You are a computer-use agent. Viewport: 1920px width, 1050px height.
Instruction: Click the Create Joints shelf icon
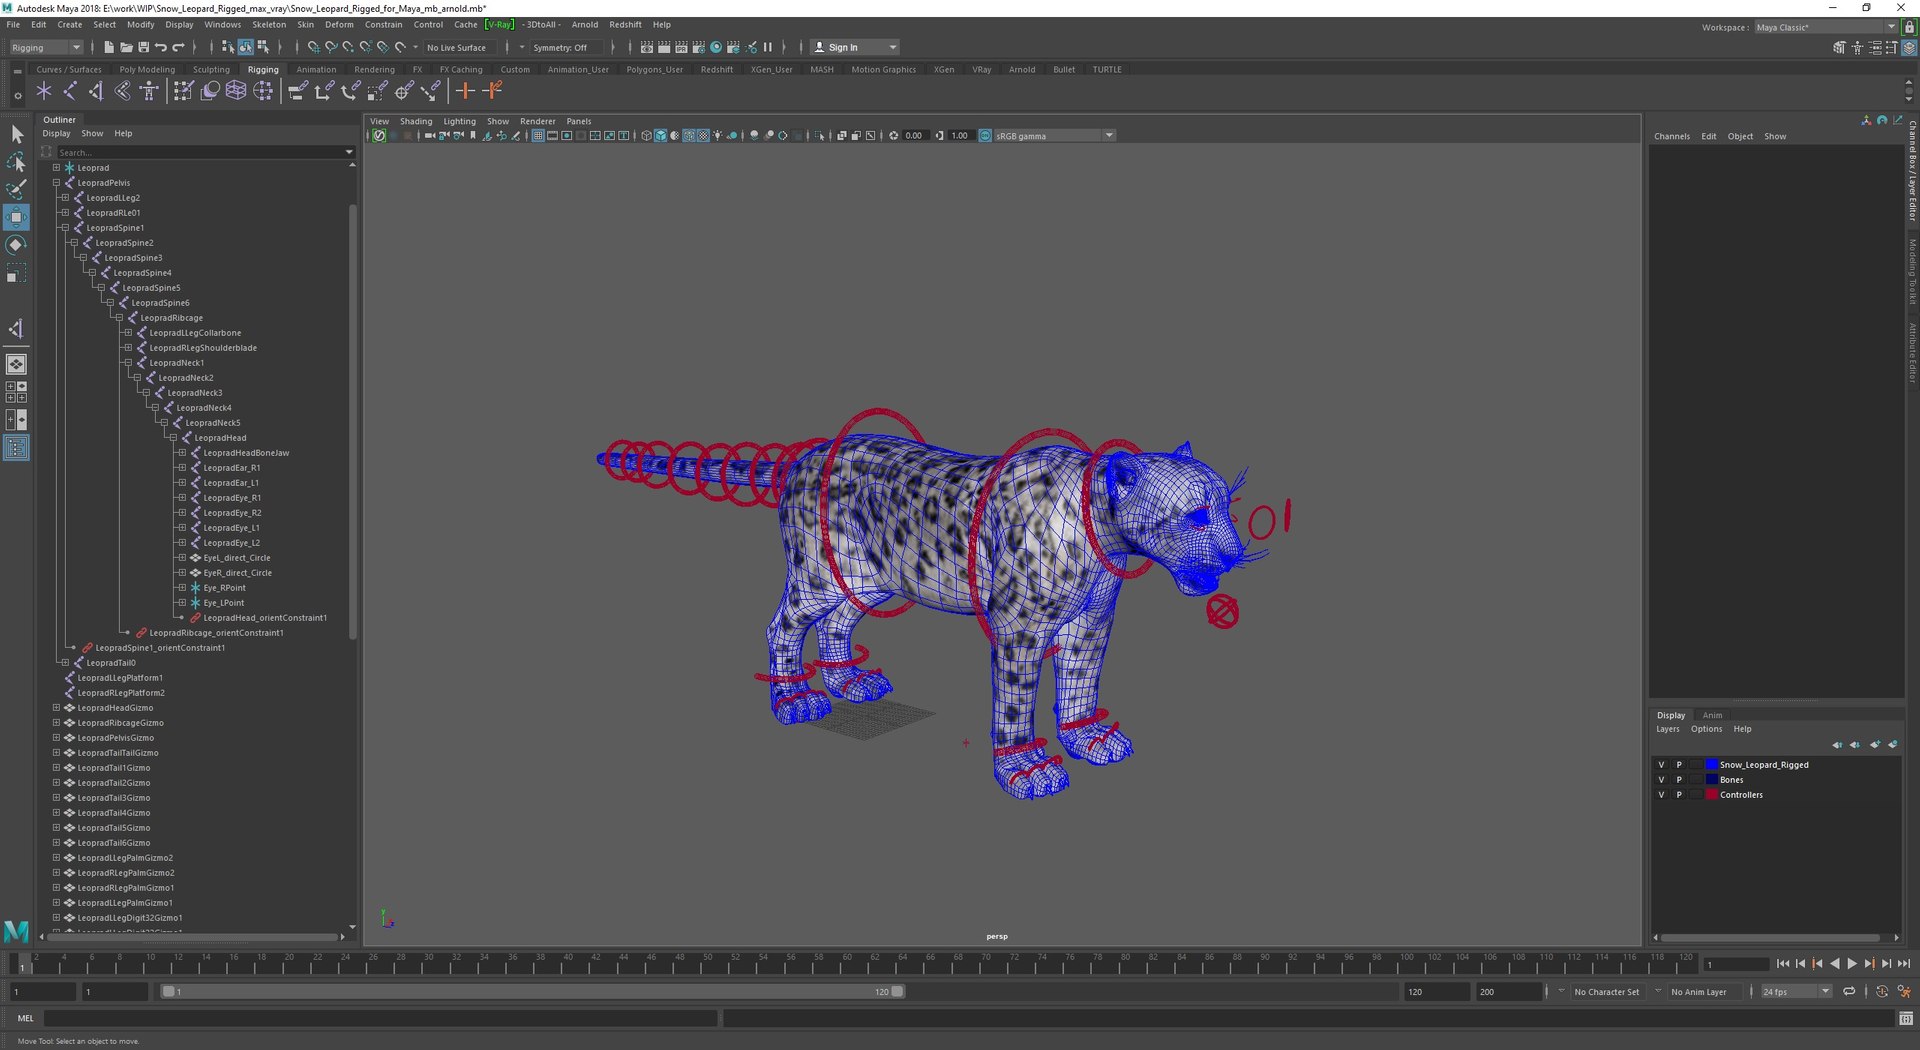[70, 91]
